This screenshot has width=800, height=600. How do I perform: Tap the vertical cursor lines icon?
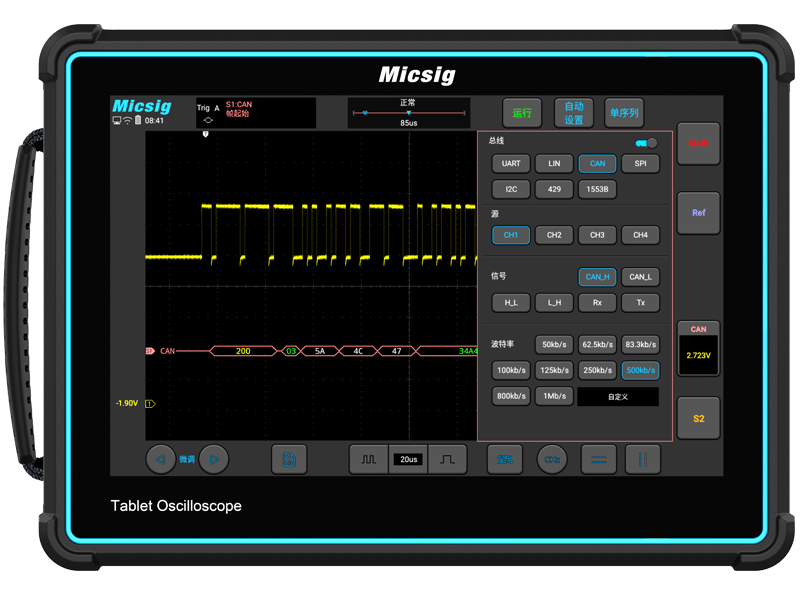tap(643, 459)
